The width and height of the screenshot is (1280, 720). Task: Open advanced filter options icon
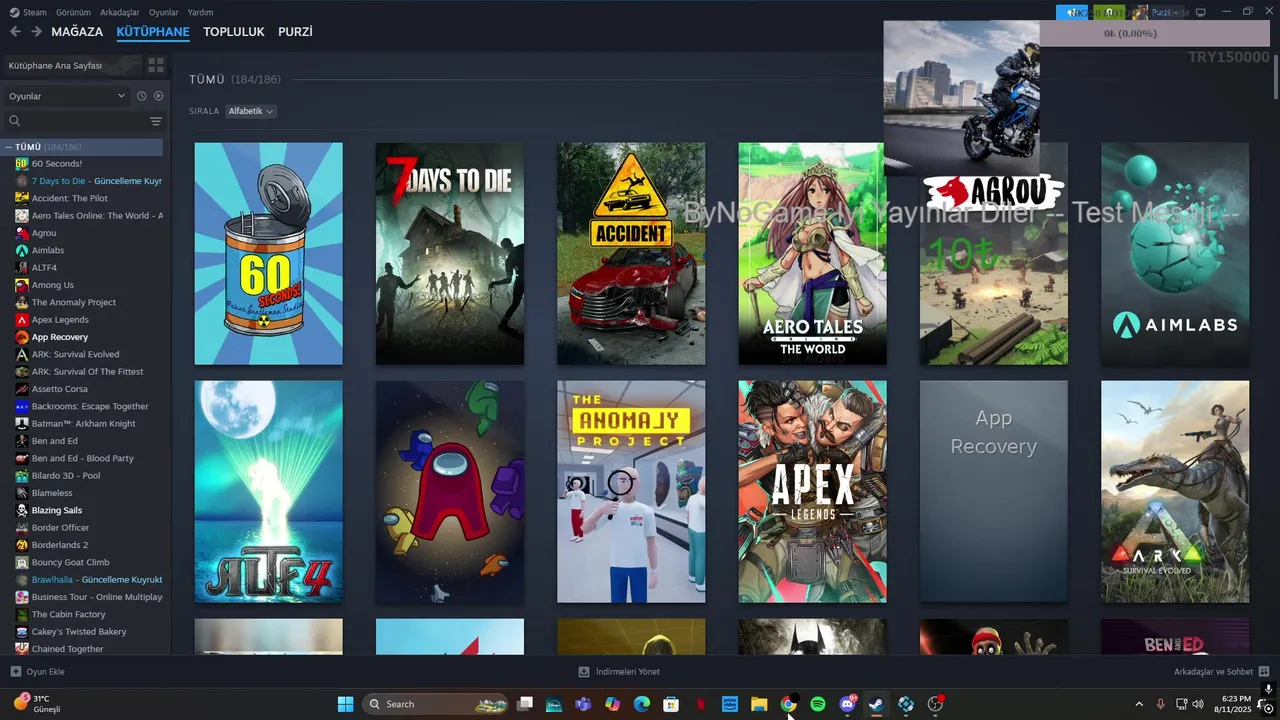point(156,121)
